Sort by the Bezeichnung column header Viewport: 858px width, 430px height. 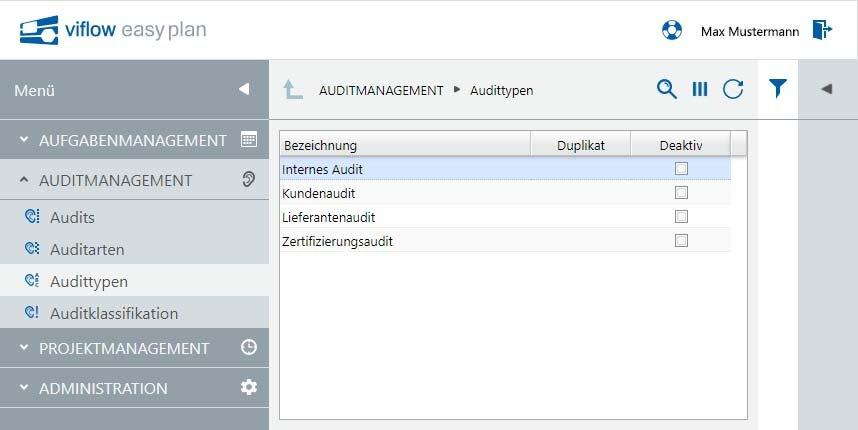(x=403, y=145)
